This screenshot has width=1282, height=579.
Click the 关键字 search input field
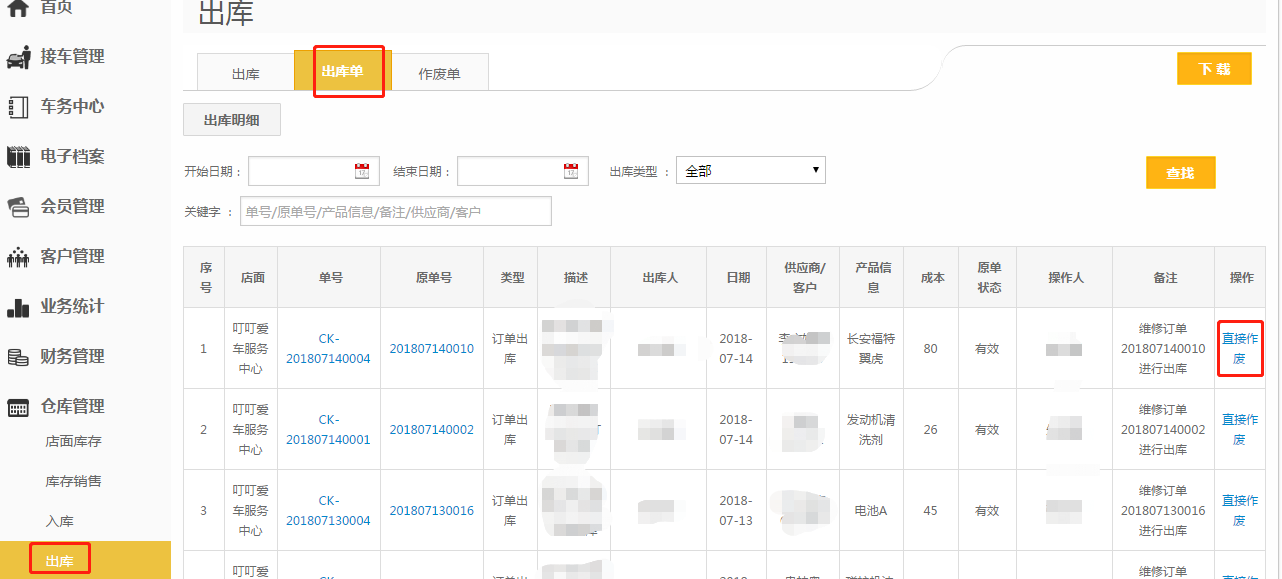pos(395,211)
